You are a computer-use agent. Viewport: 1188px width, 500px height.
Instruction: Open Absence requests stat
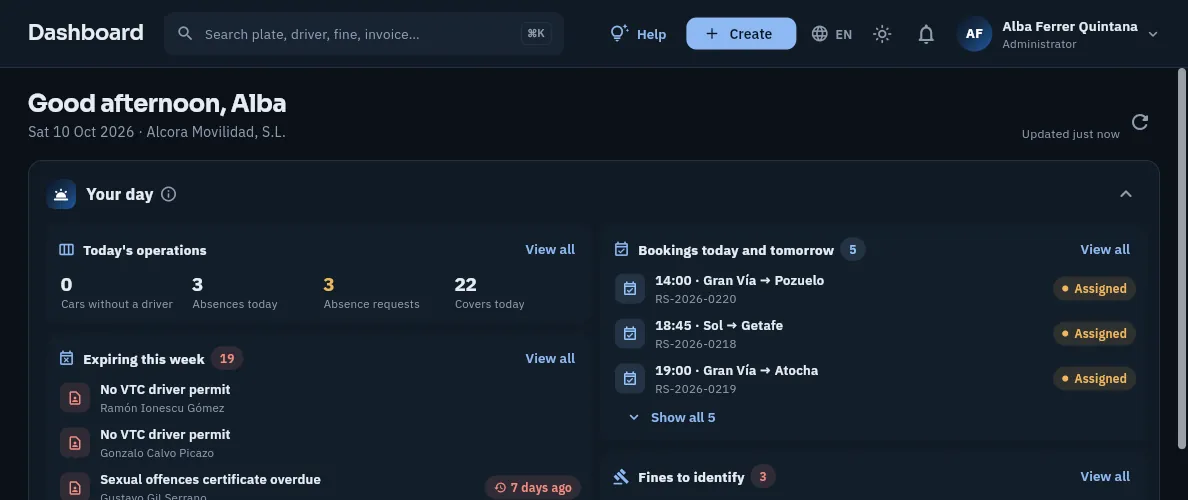click(x=371, y=293)
